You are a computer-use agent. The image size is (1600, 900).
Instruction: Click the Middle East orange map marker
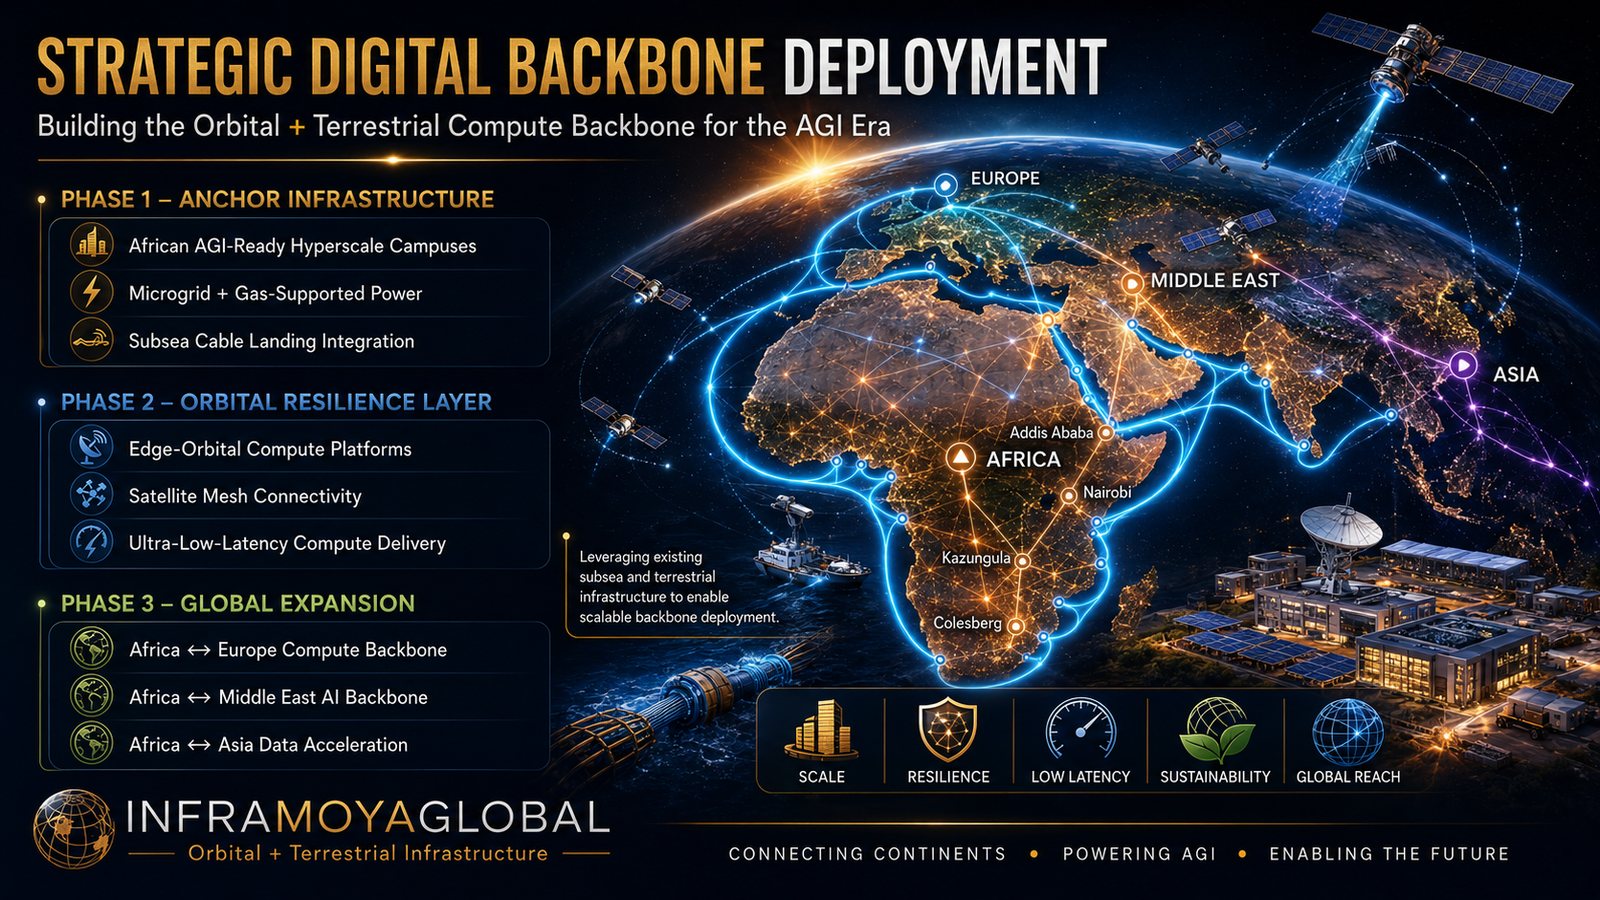(1131, 284)
